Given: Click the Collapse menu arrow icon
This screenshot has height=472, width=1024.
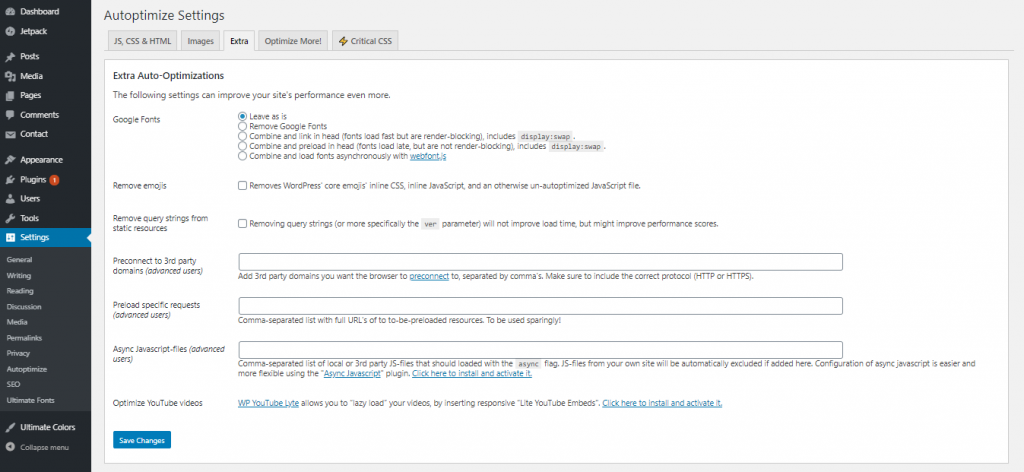Looking at the screenshot, I should point(10,447).
